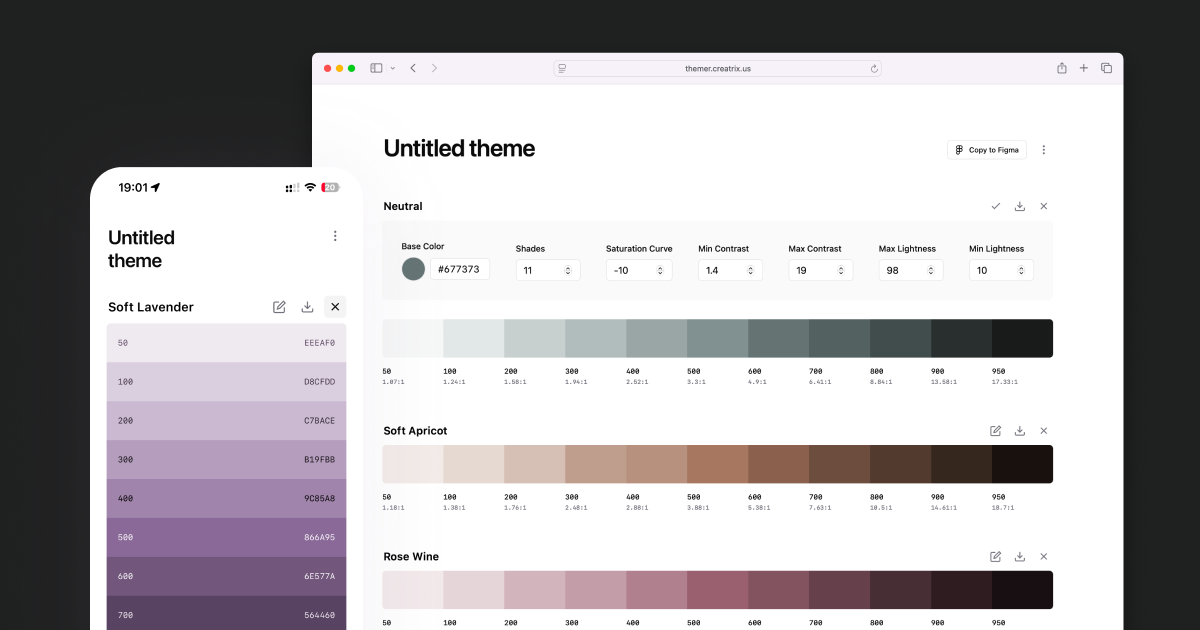Open the Safari share icon
The height and width of the screenshot is (630, 1200).
coord(1062,68)
